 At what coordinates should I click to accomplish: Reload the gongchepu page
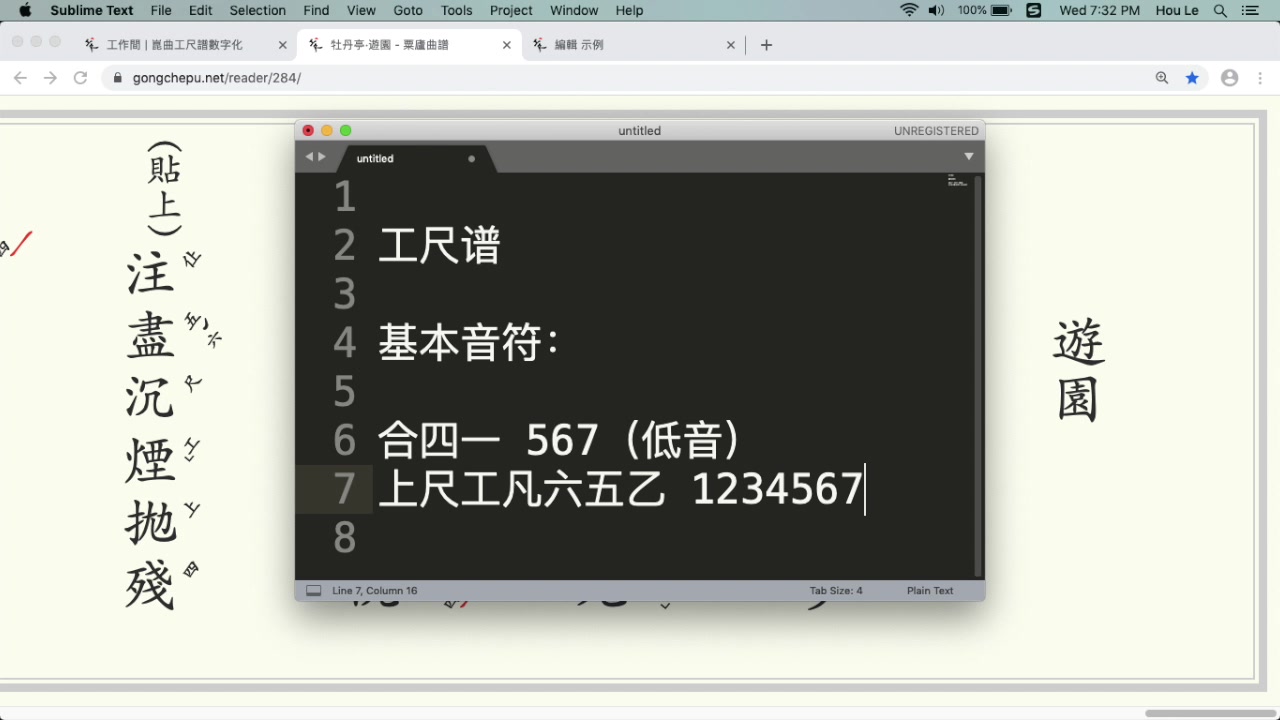[x=81, y=78]
